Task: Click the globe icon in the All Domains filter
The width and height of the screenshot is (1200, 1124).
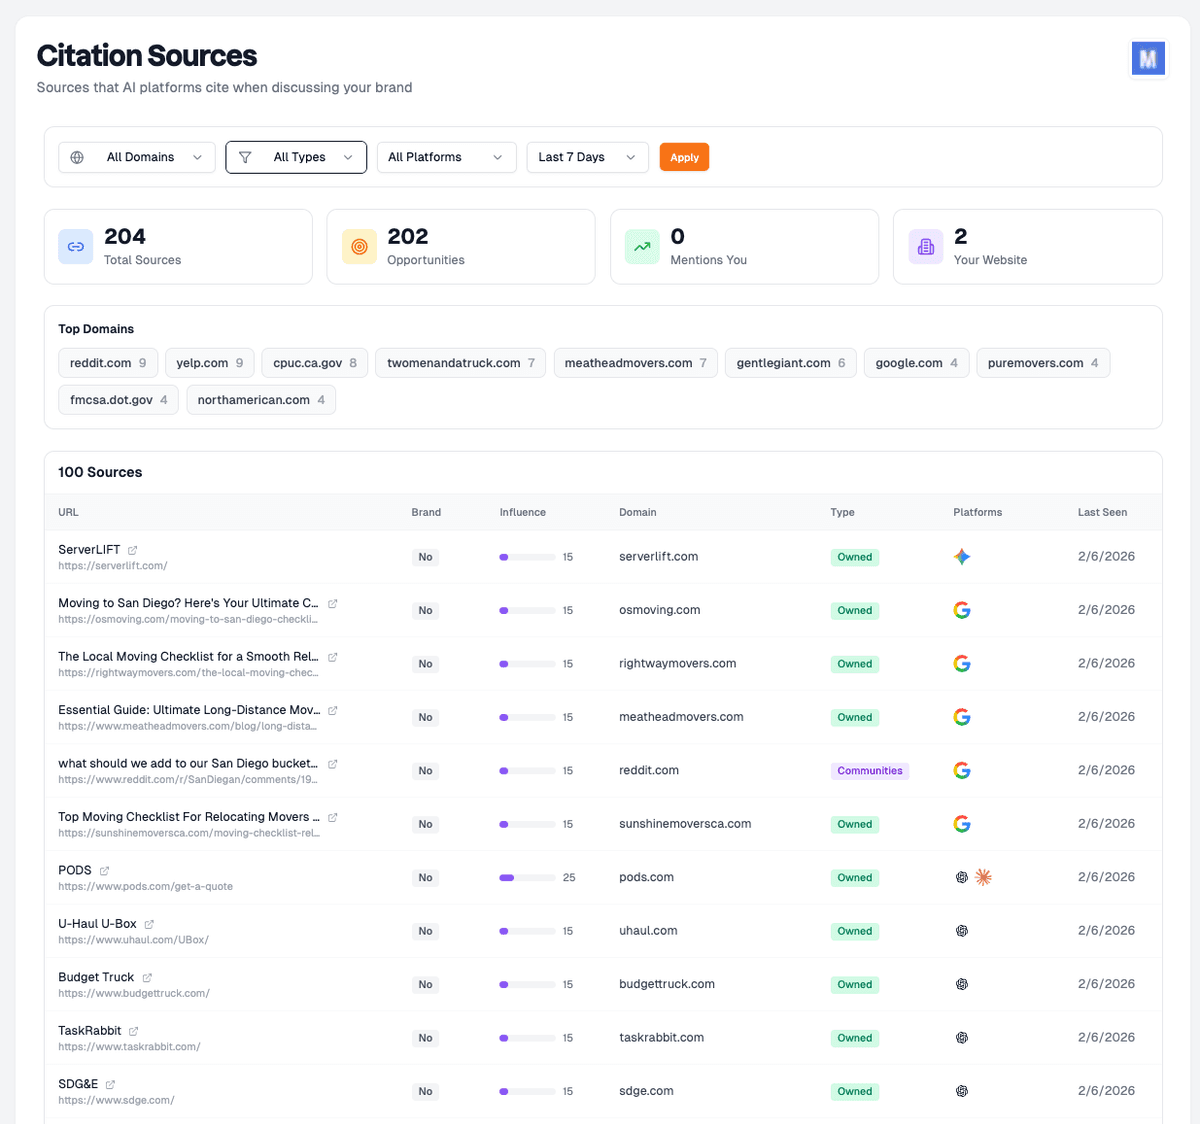Action: pyautogui.click(x=76, y=157)
